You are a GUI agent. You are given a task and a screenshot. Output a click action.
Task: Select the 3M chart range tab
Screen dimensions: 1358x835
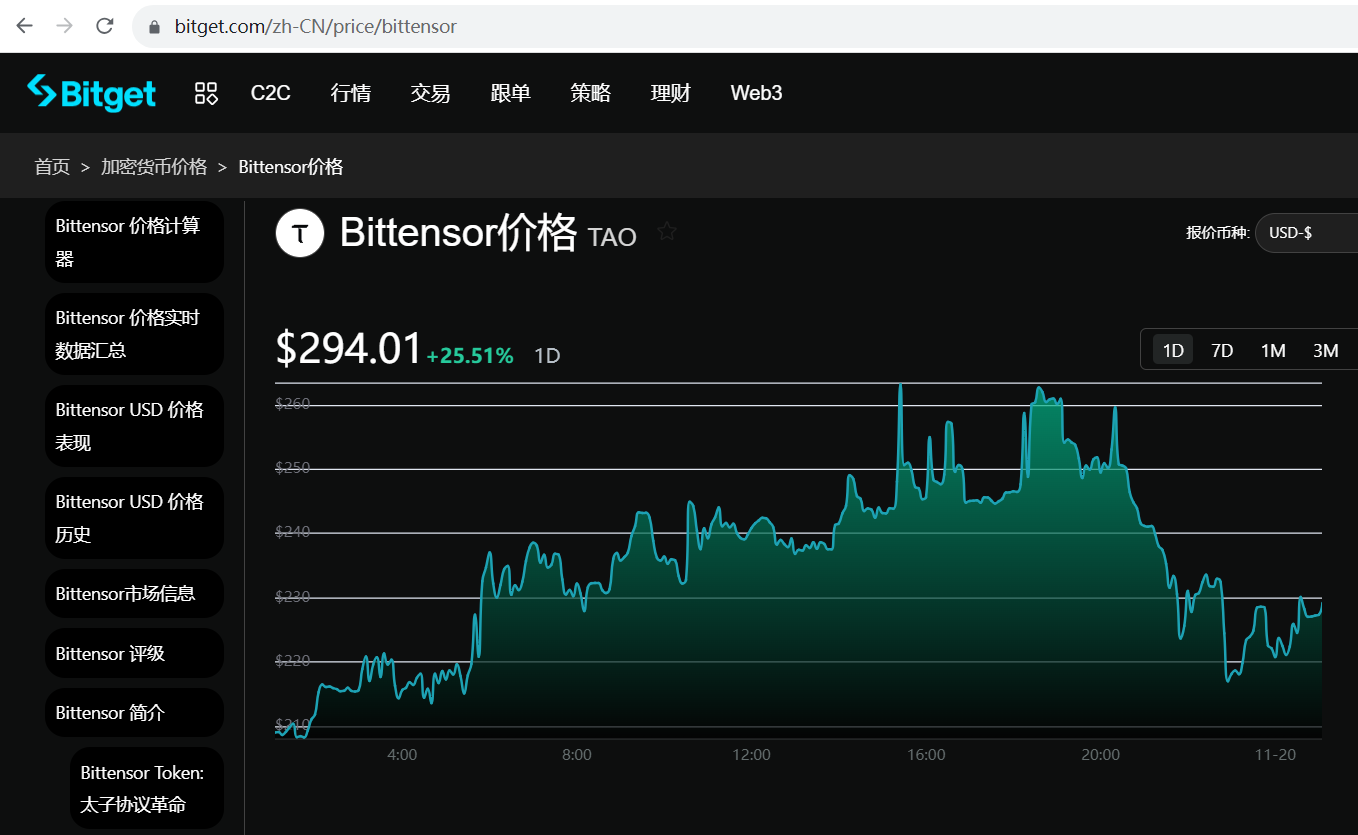pyautogui.click(x=1326, y=350)
